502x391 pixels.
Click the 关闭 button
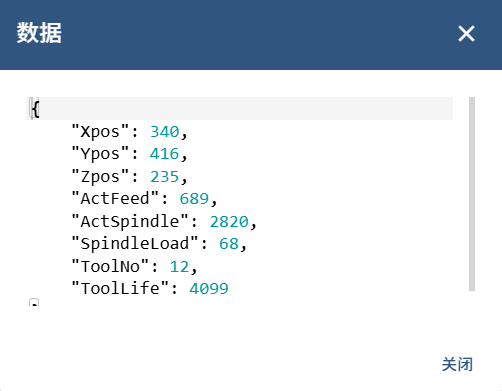[457, 364]
